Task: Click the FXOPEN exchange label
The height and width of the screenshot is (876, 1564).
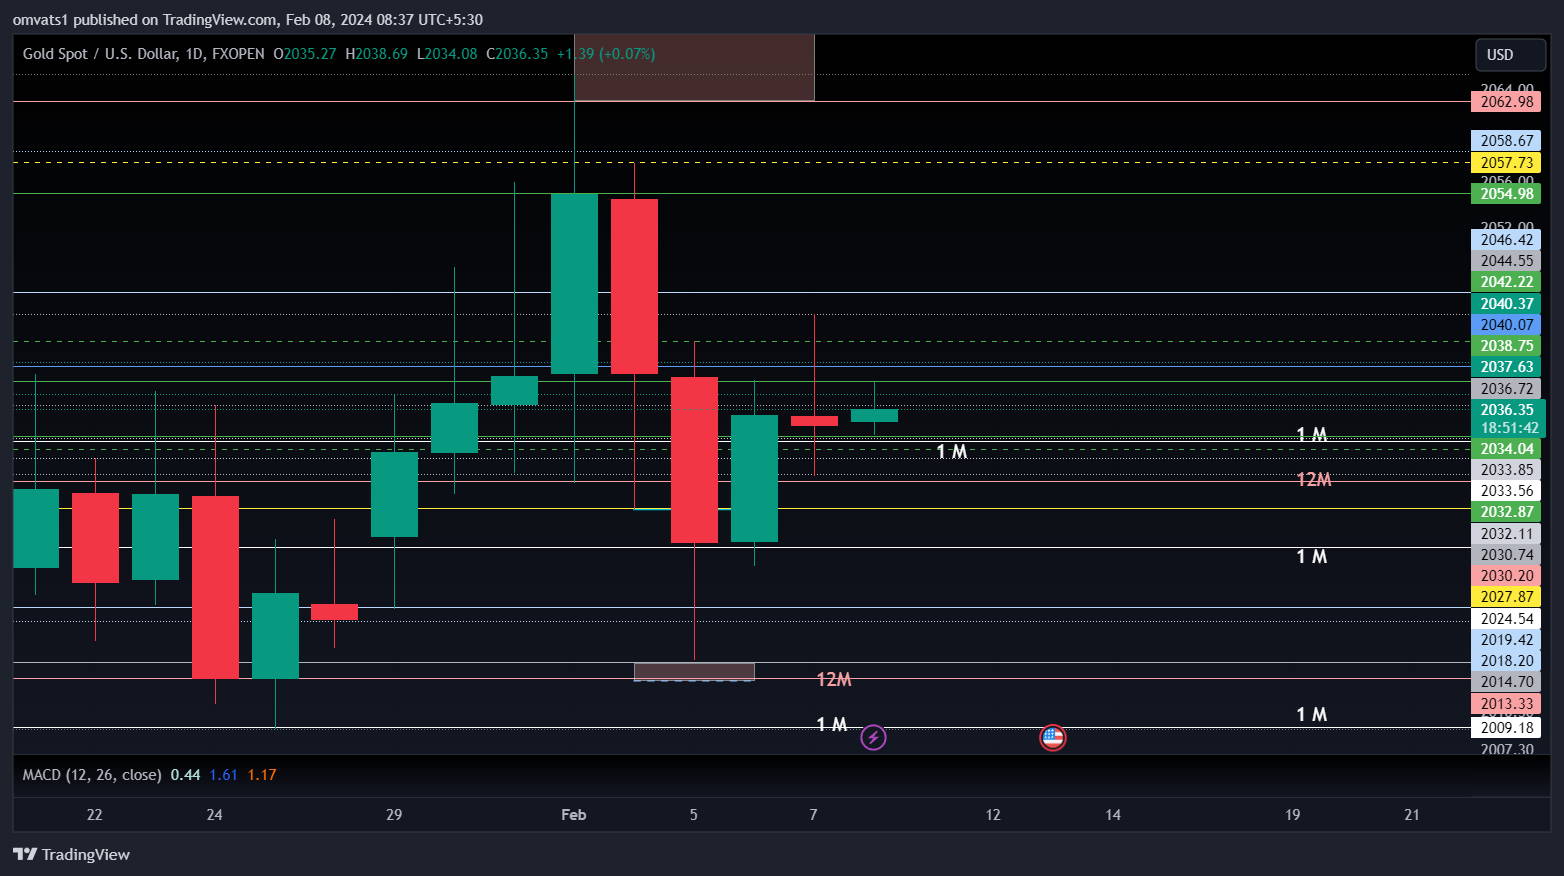Action: pos(238,54)
